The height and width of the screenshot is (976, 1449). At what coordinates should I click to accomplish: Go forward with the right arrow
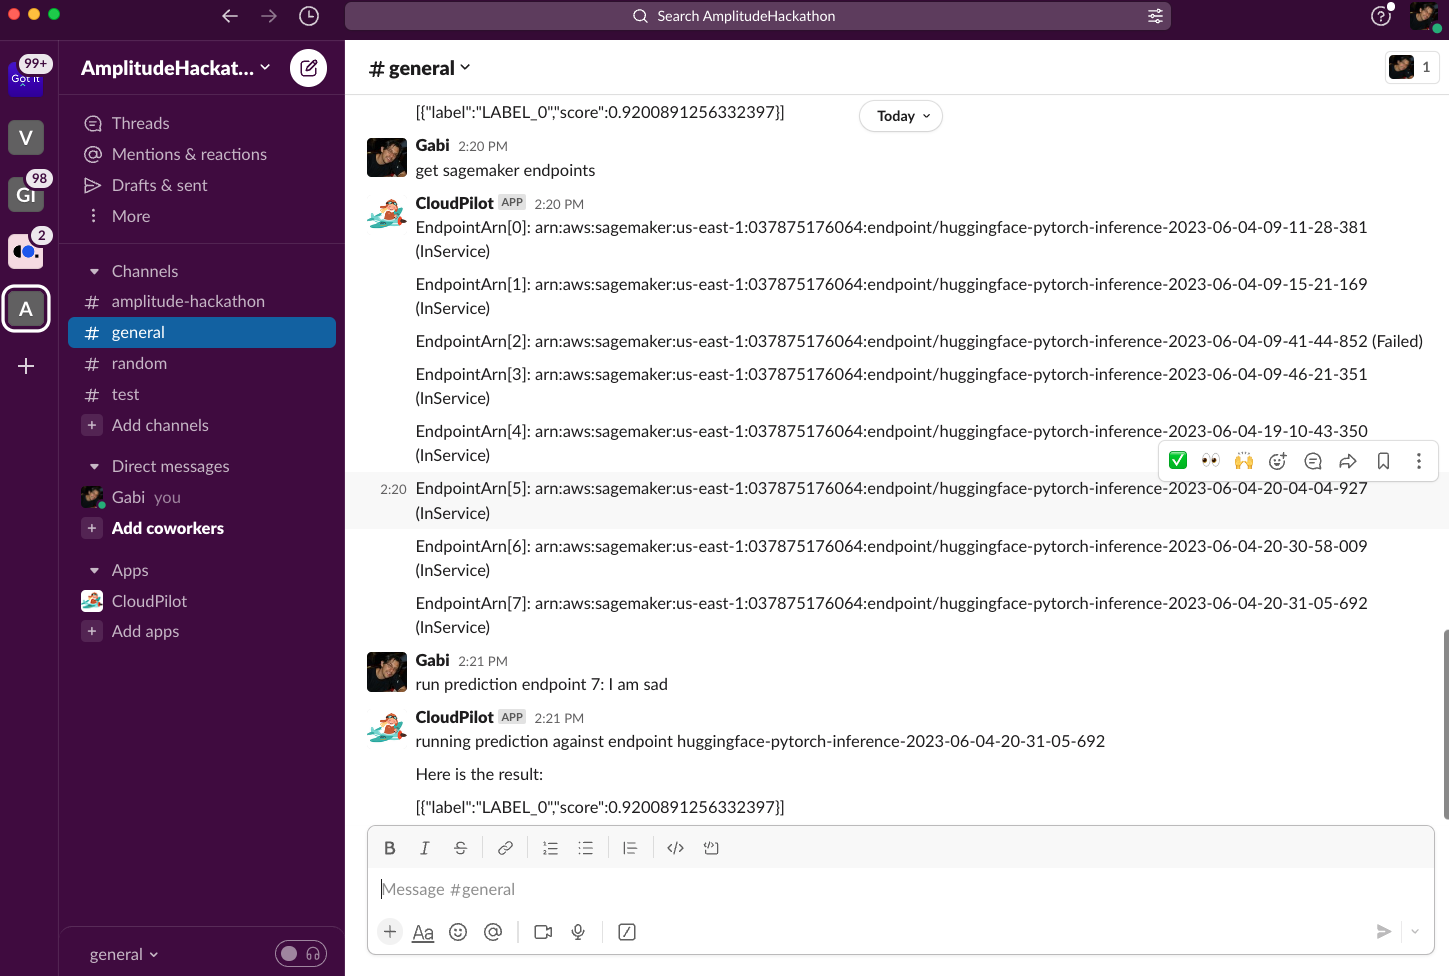pos(269,16)
